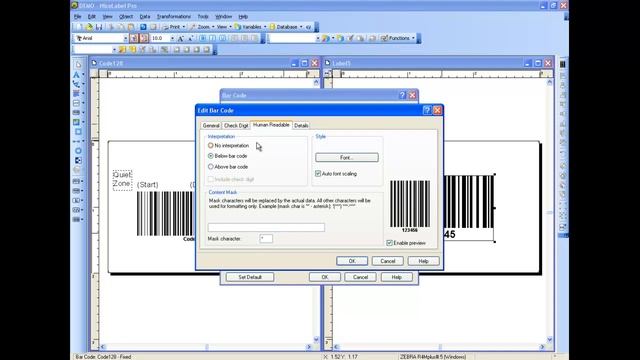Click the Font... button
The image size is (640, 360).
[347, 158]
